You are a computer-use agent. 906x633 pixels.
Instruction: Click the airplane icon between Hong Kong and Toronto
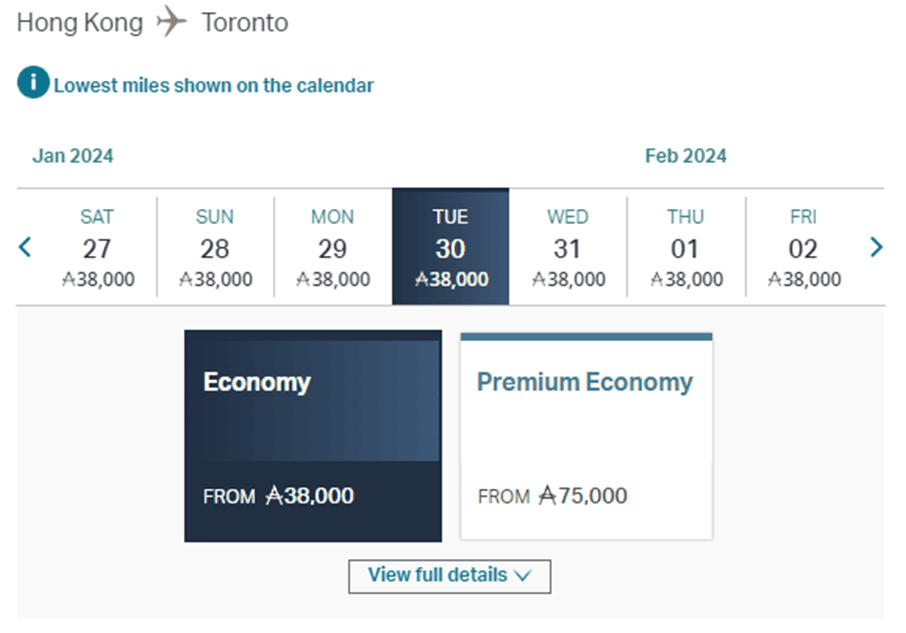coord(172,22)
